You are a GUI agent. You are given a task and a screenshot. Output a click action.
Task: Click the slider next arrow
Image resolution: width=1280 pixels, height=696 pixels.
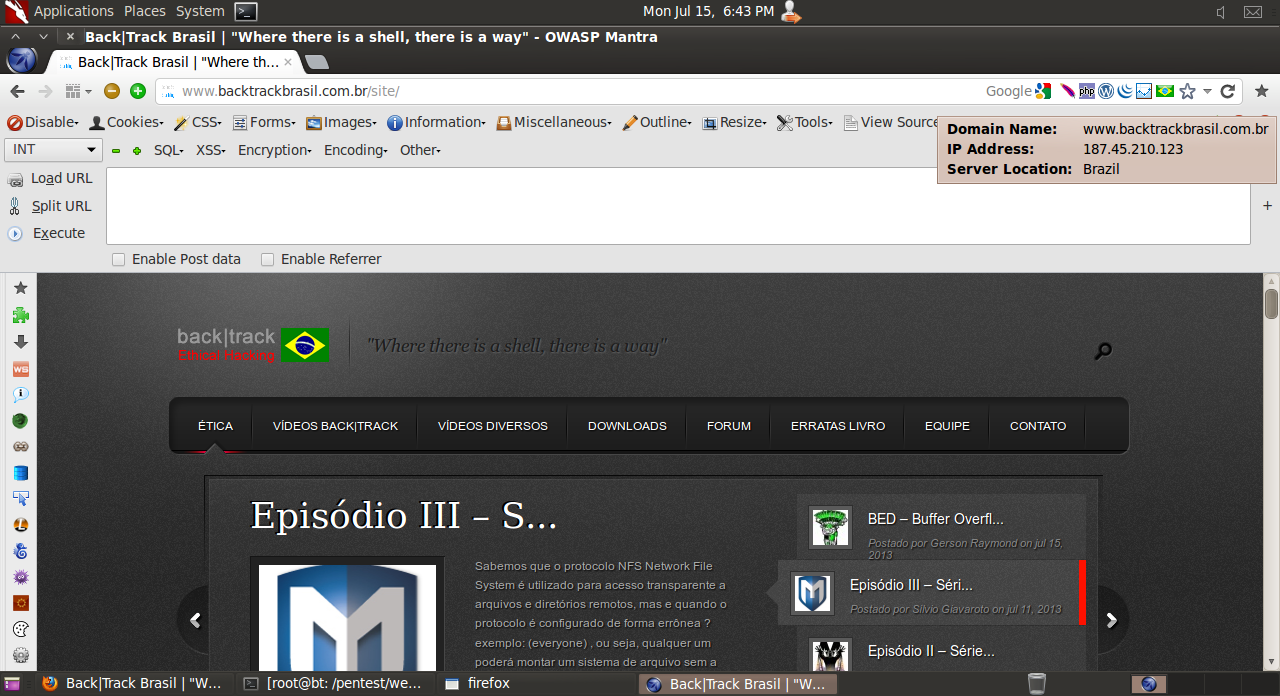(1111, 620)
